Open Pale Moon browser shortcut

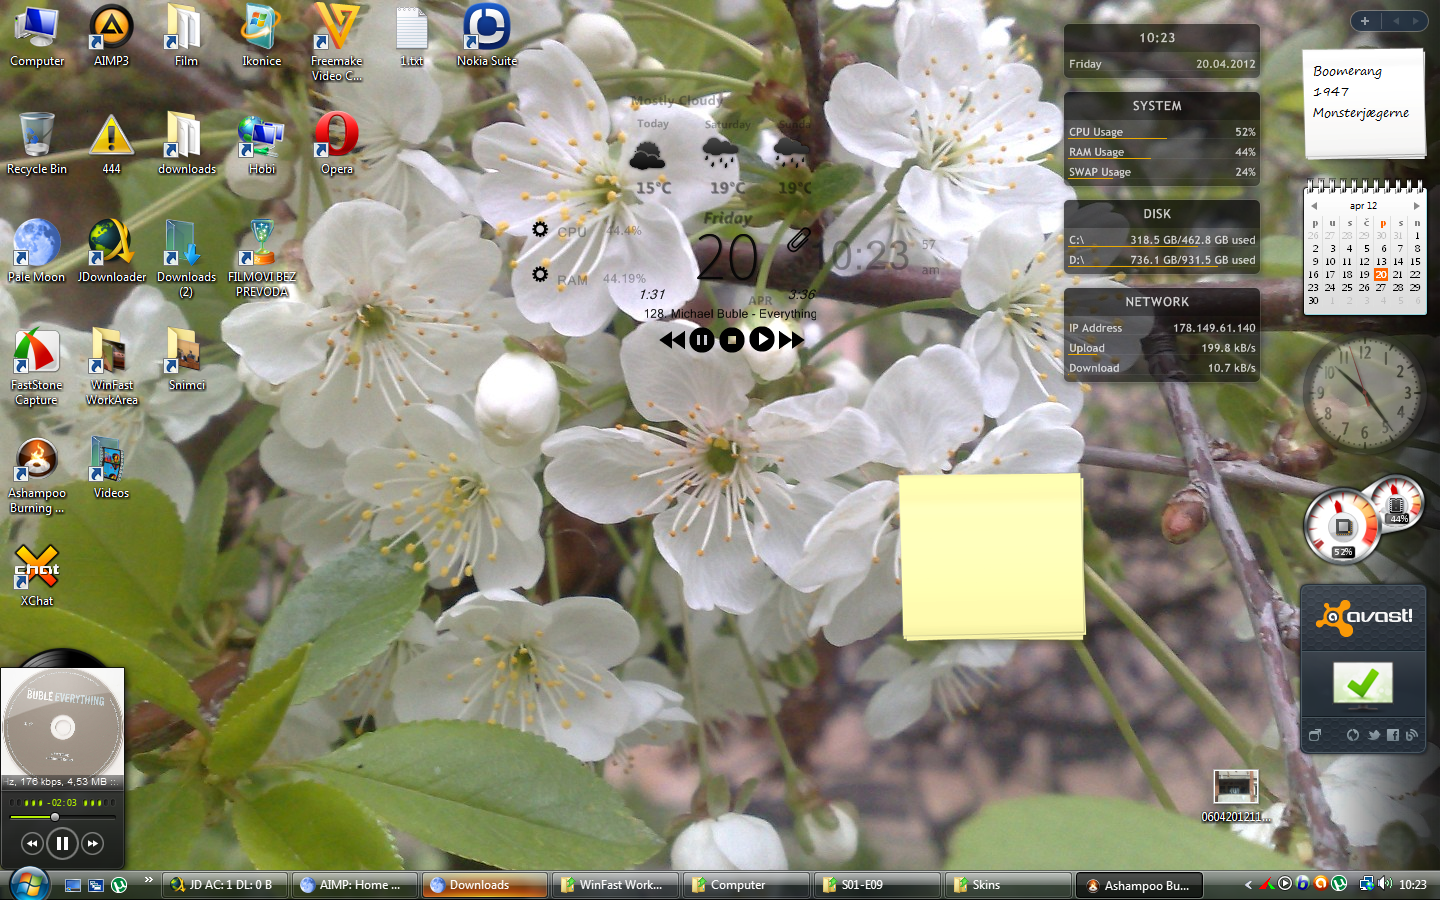point(37,251)
